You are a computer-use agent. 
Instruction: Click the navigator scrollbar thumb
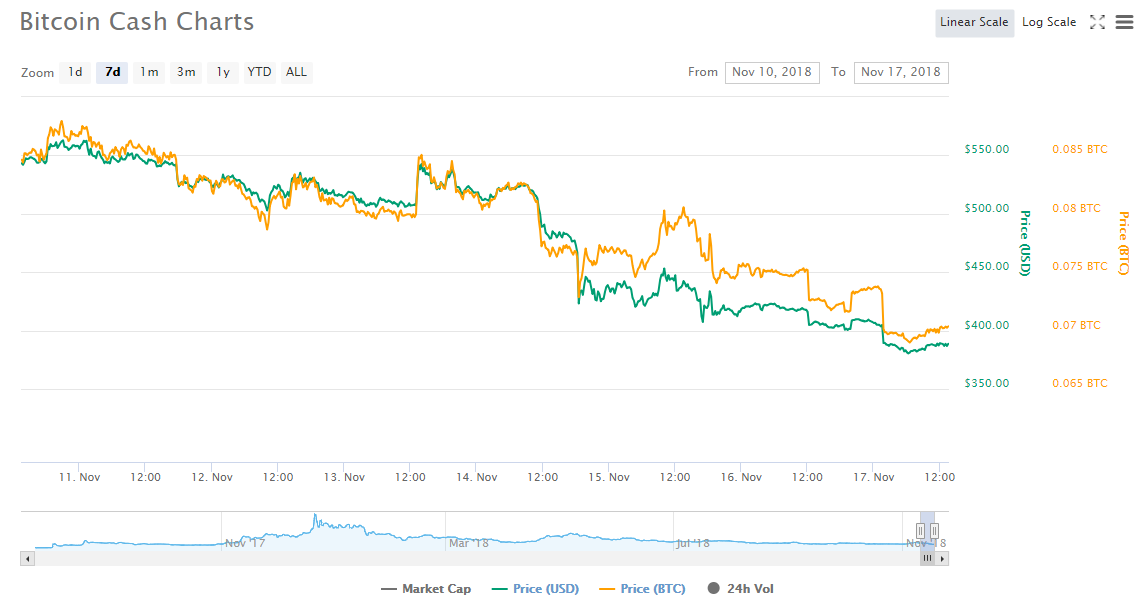[x=927, y=559]
